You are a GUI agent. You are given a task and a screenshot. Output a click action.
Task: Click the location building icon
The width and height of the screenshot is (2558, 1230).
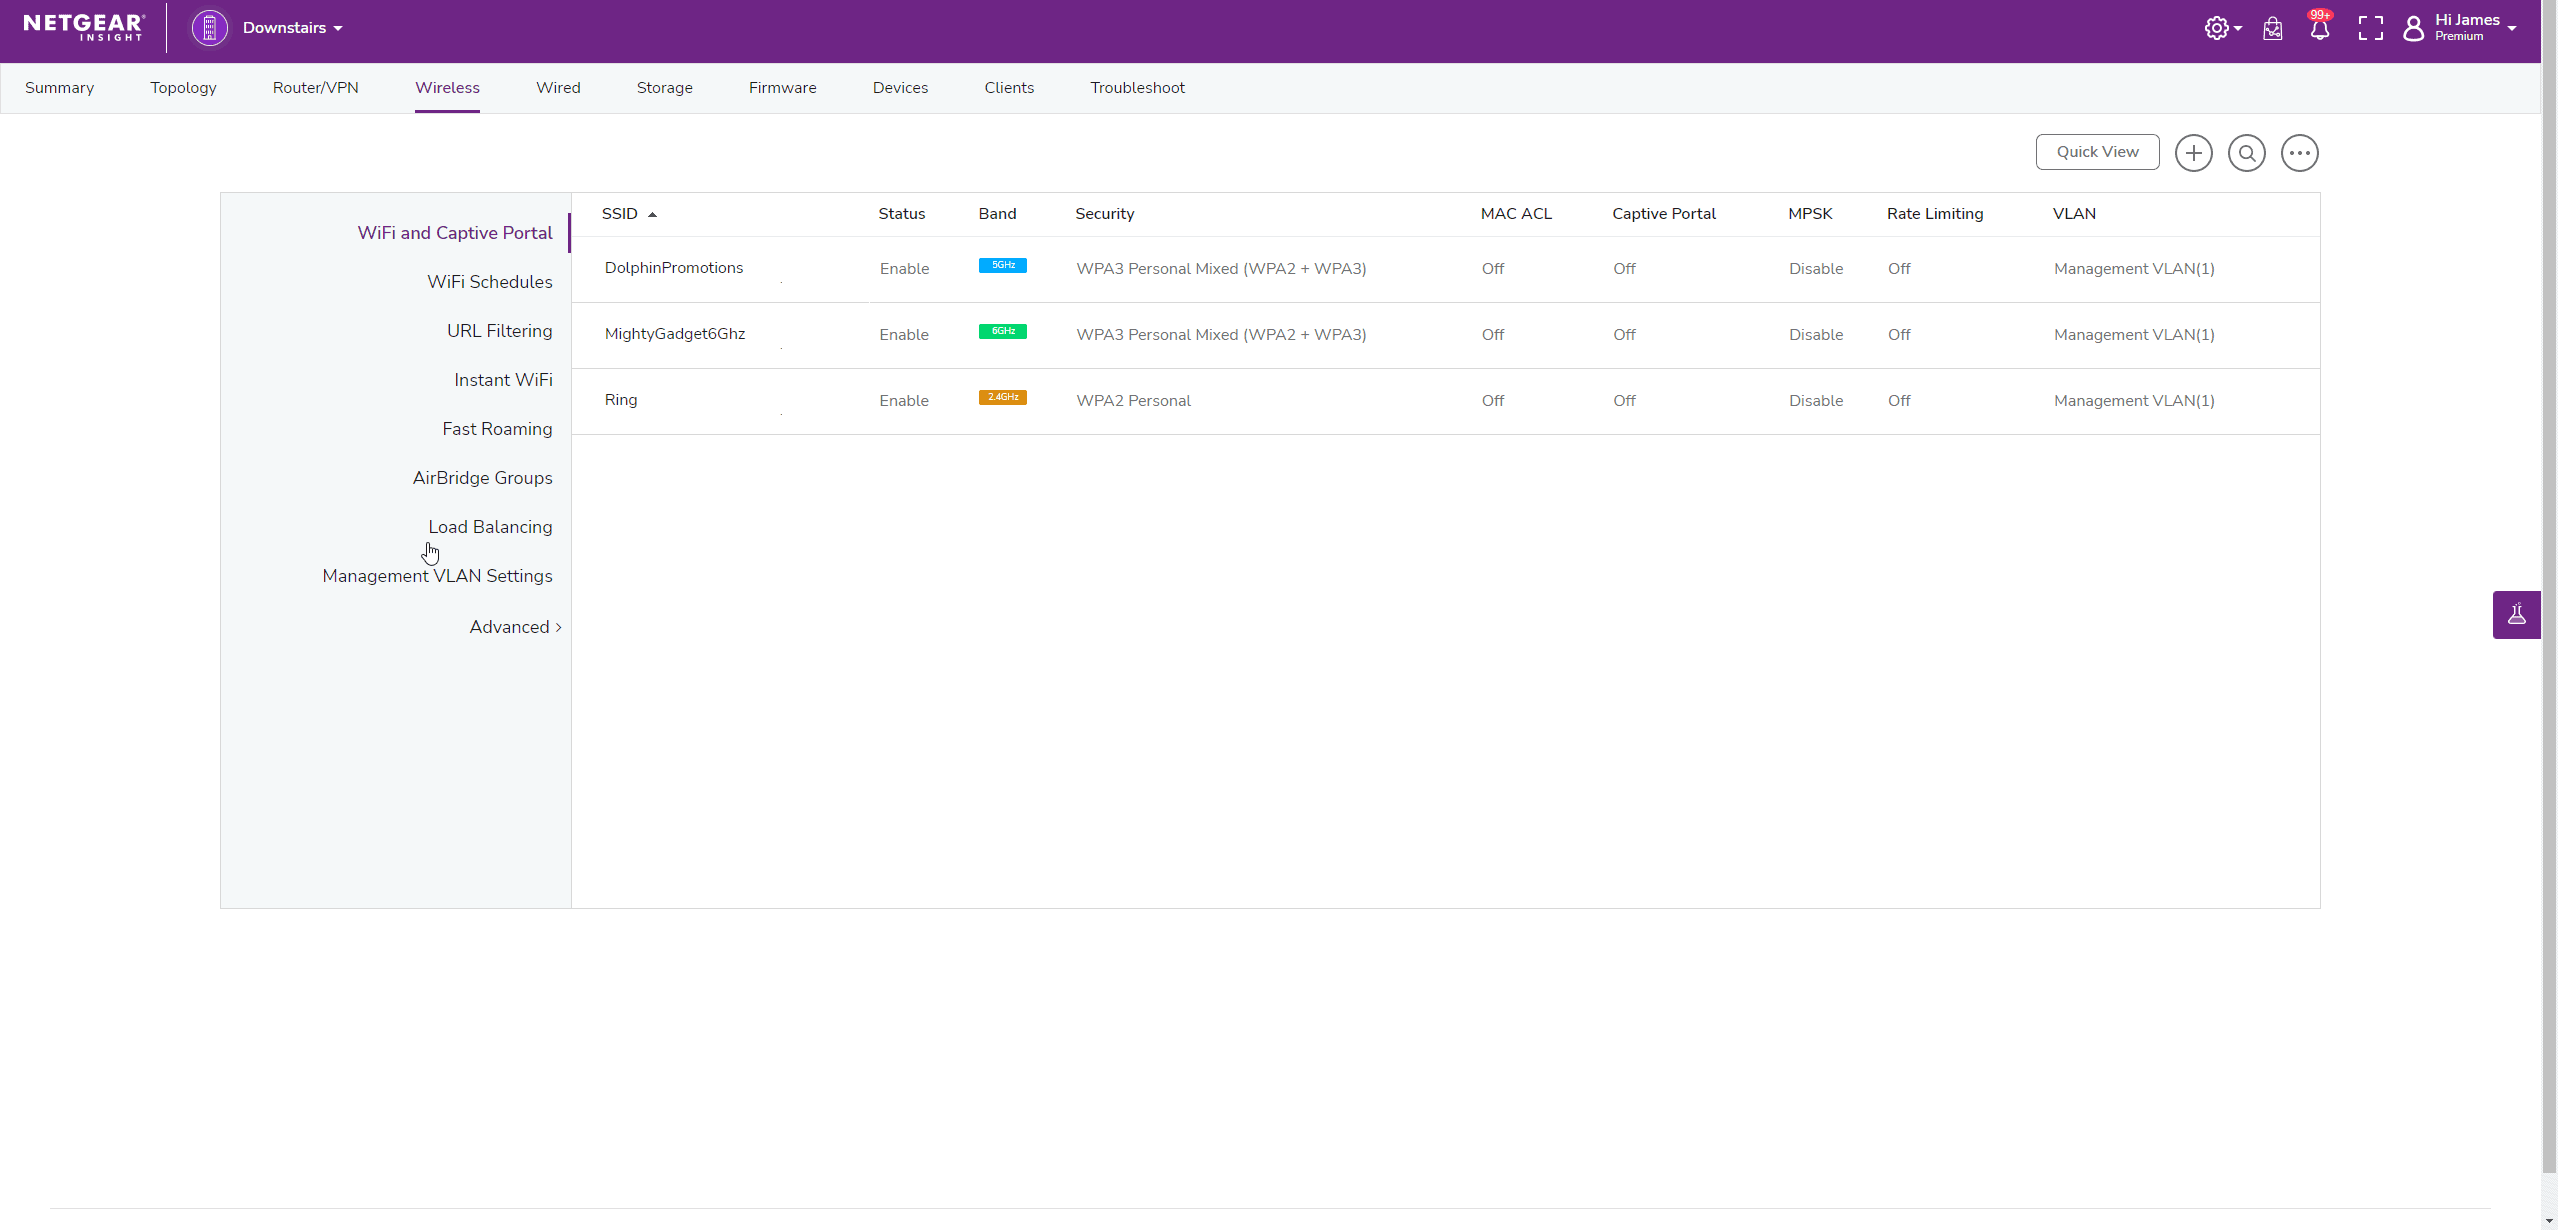pos(210,28)
